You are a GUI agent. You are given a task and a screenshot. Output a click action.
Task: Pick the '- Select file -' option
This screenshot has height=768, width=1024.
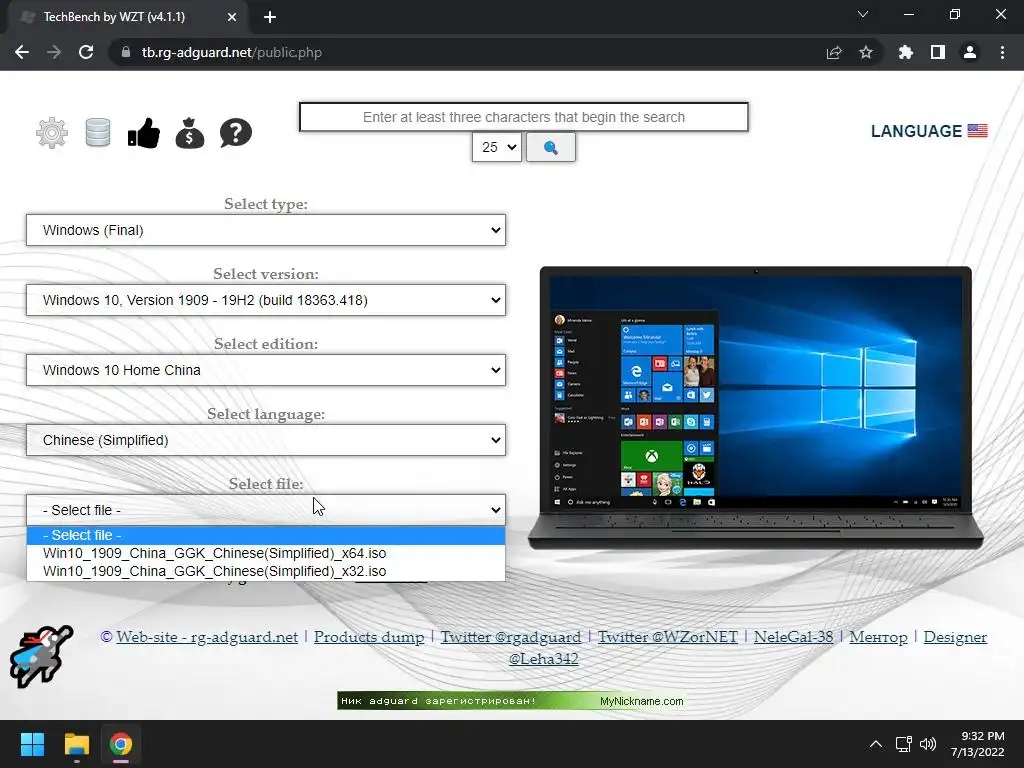[x=266, y=536]
